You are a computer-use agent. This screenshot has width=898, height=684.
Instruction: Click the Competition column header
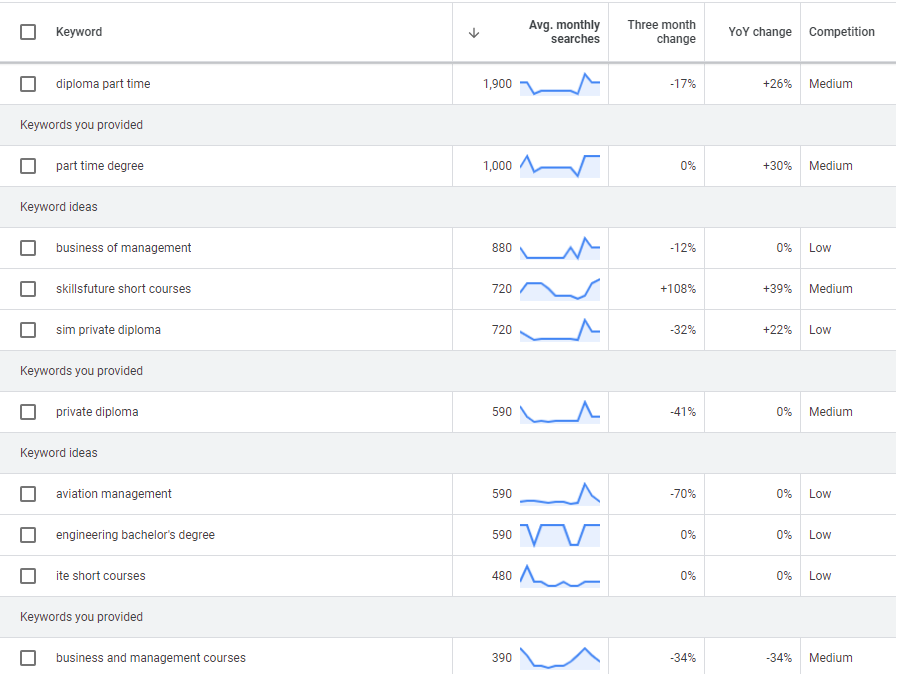[x=841, y=32]
